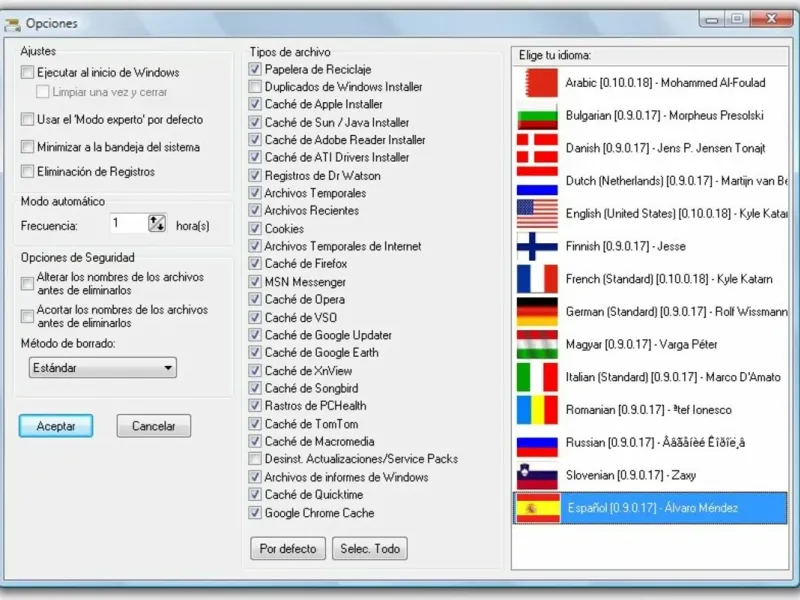This screenshot has width=800, height=600.
Task: Click the Selec. Todo button
Action: [x=370, y=548]
